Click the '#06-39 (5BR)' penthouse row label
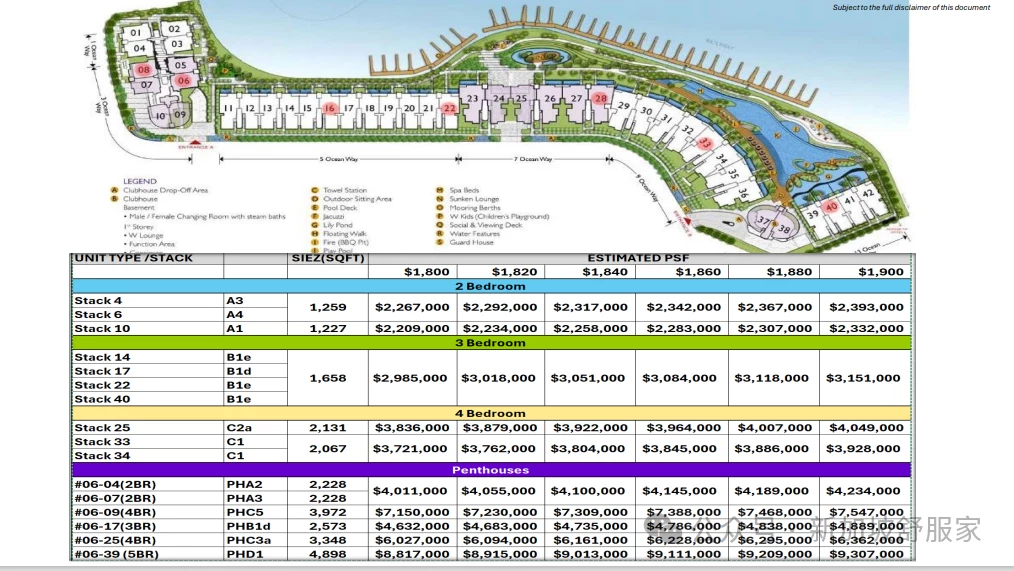Screen dimensions: 1014x571 tap(116, 554)
